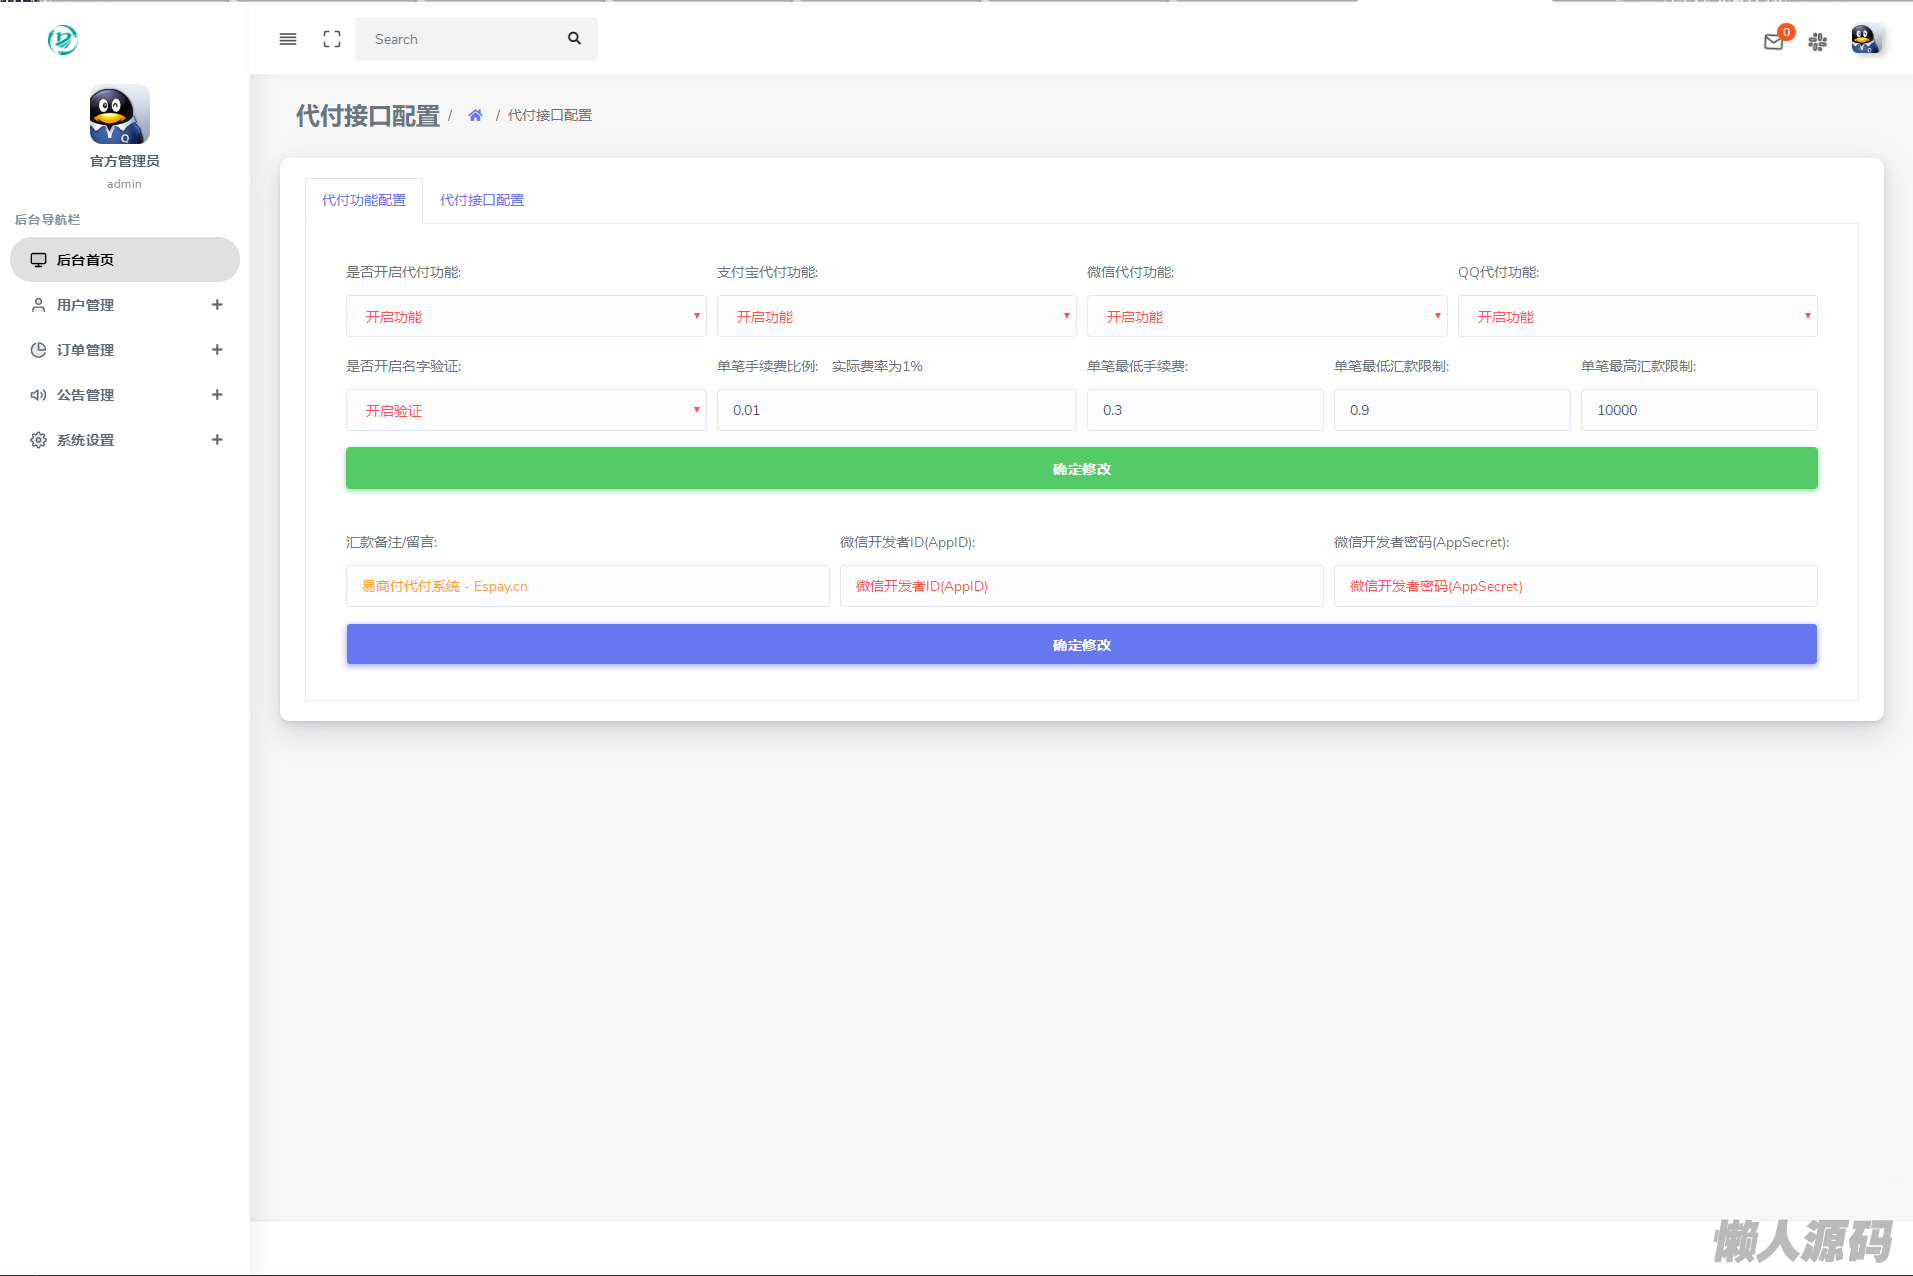Toggle fullscreen mode icon
This screenshot has width=1913, height=1276.
point(332,39)
